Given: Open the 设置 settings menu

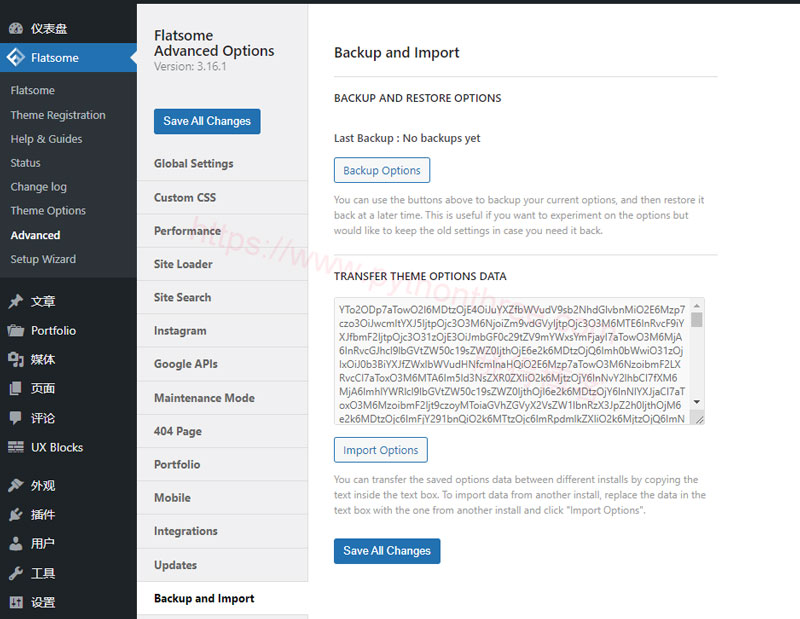Looking at the screenshot, I should (x=68, y=602).
